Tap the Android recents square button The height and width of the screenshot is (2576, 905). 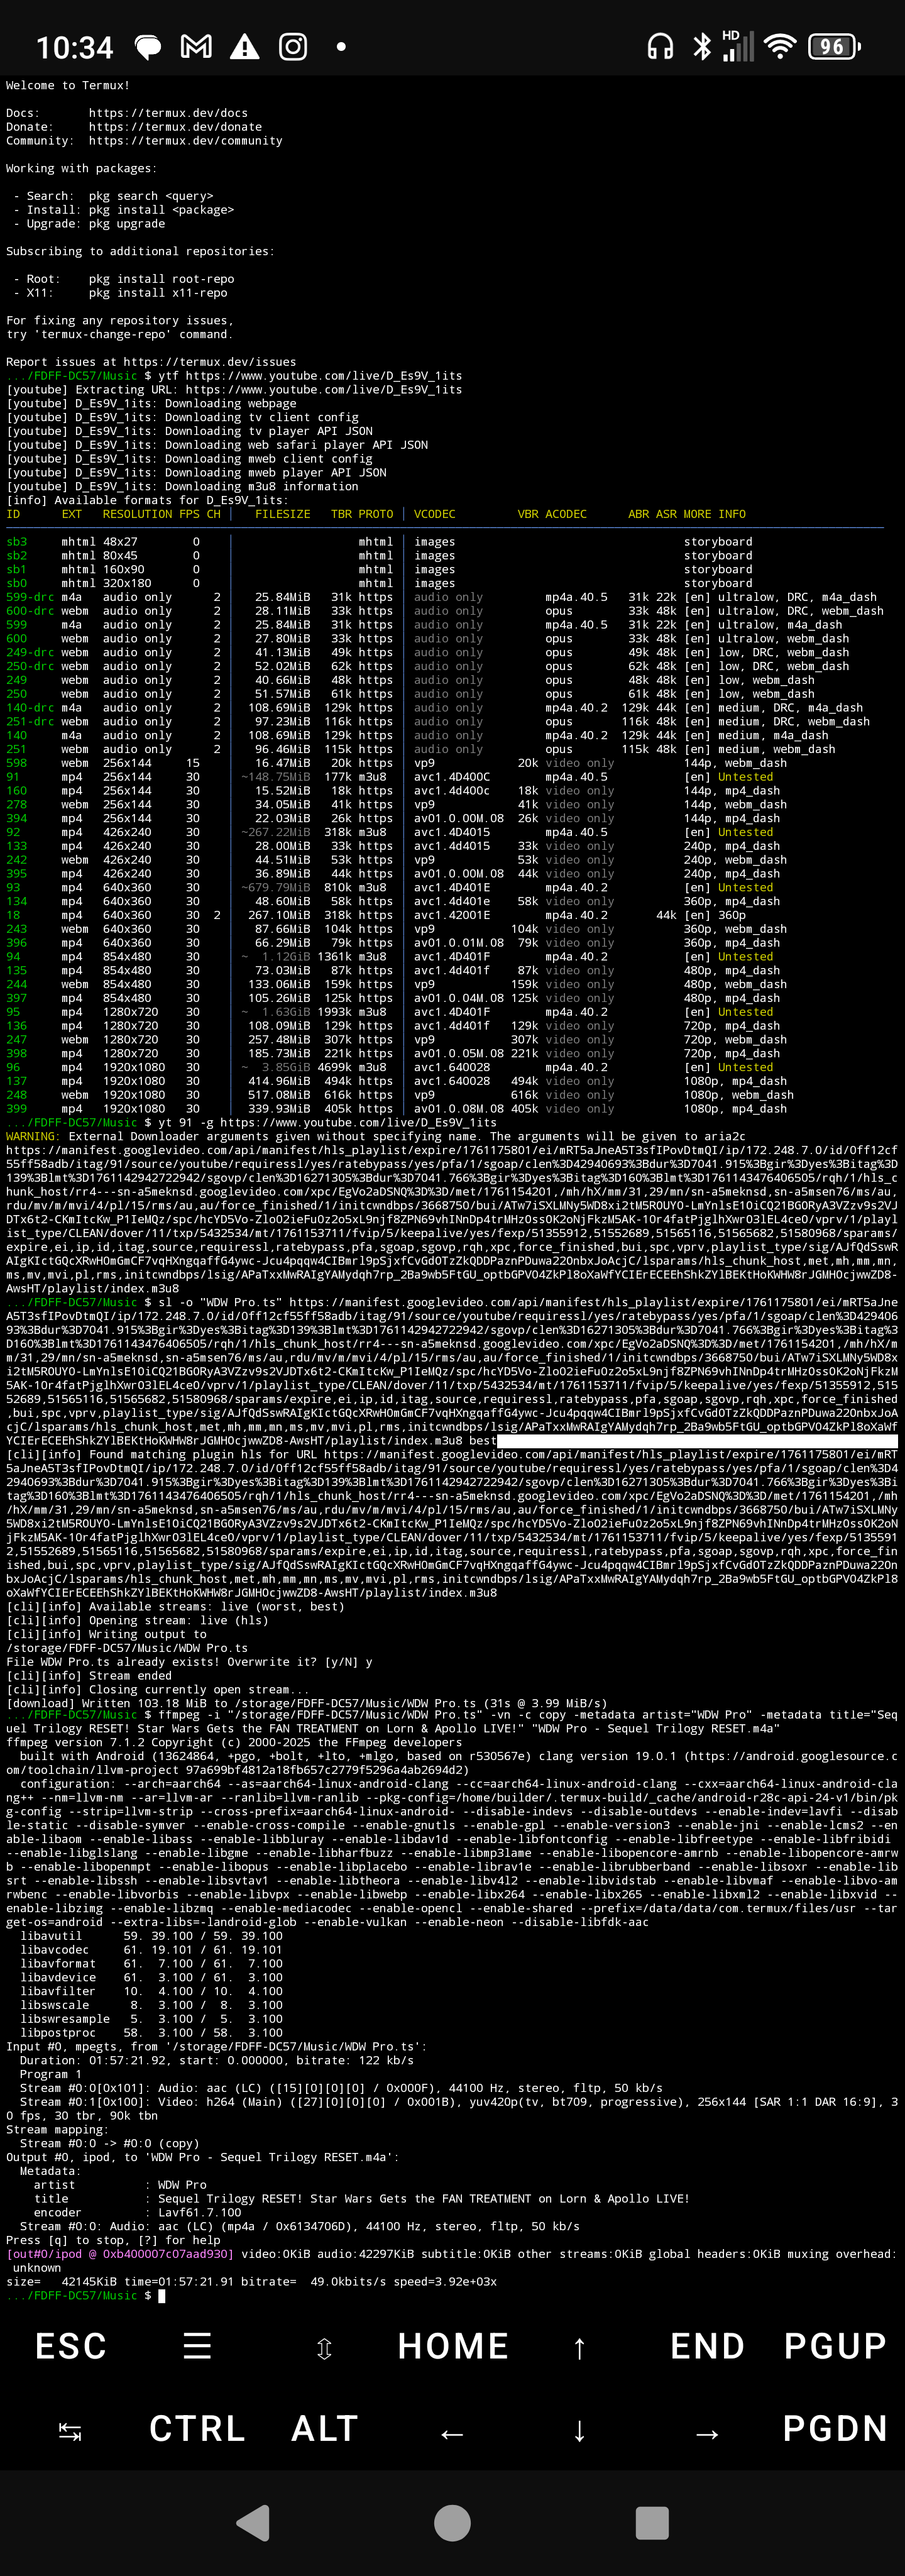[651, 2523]
